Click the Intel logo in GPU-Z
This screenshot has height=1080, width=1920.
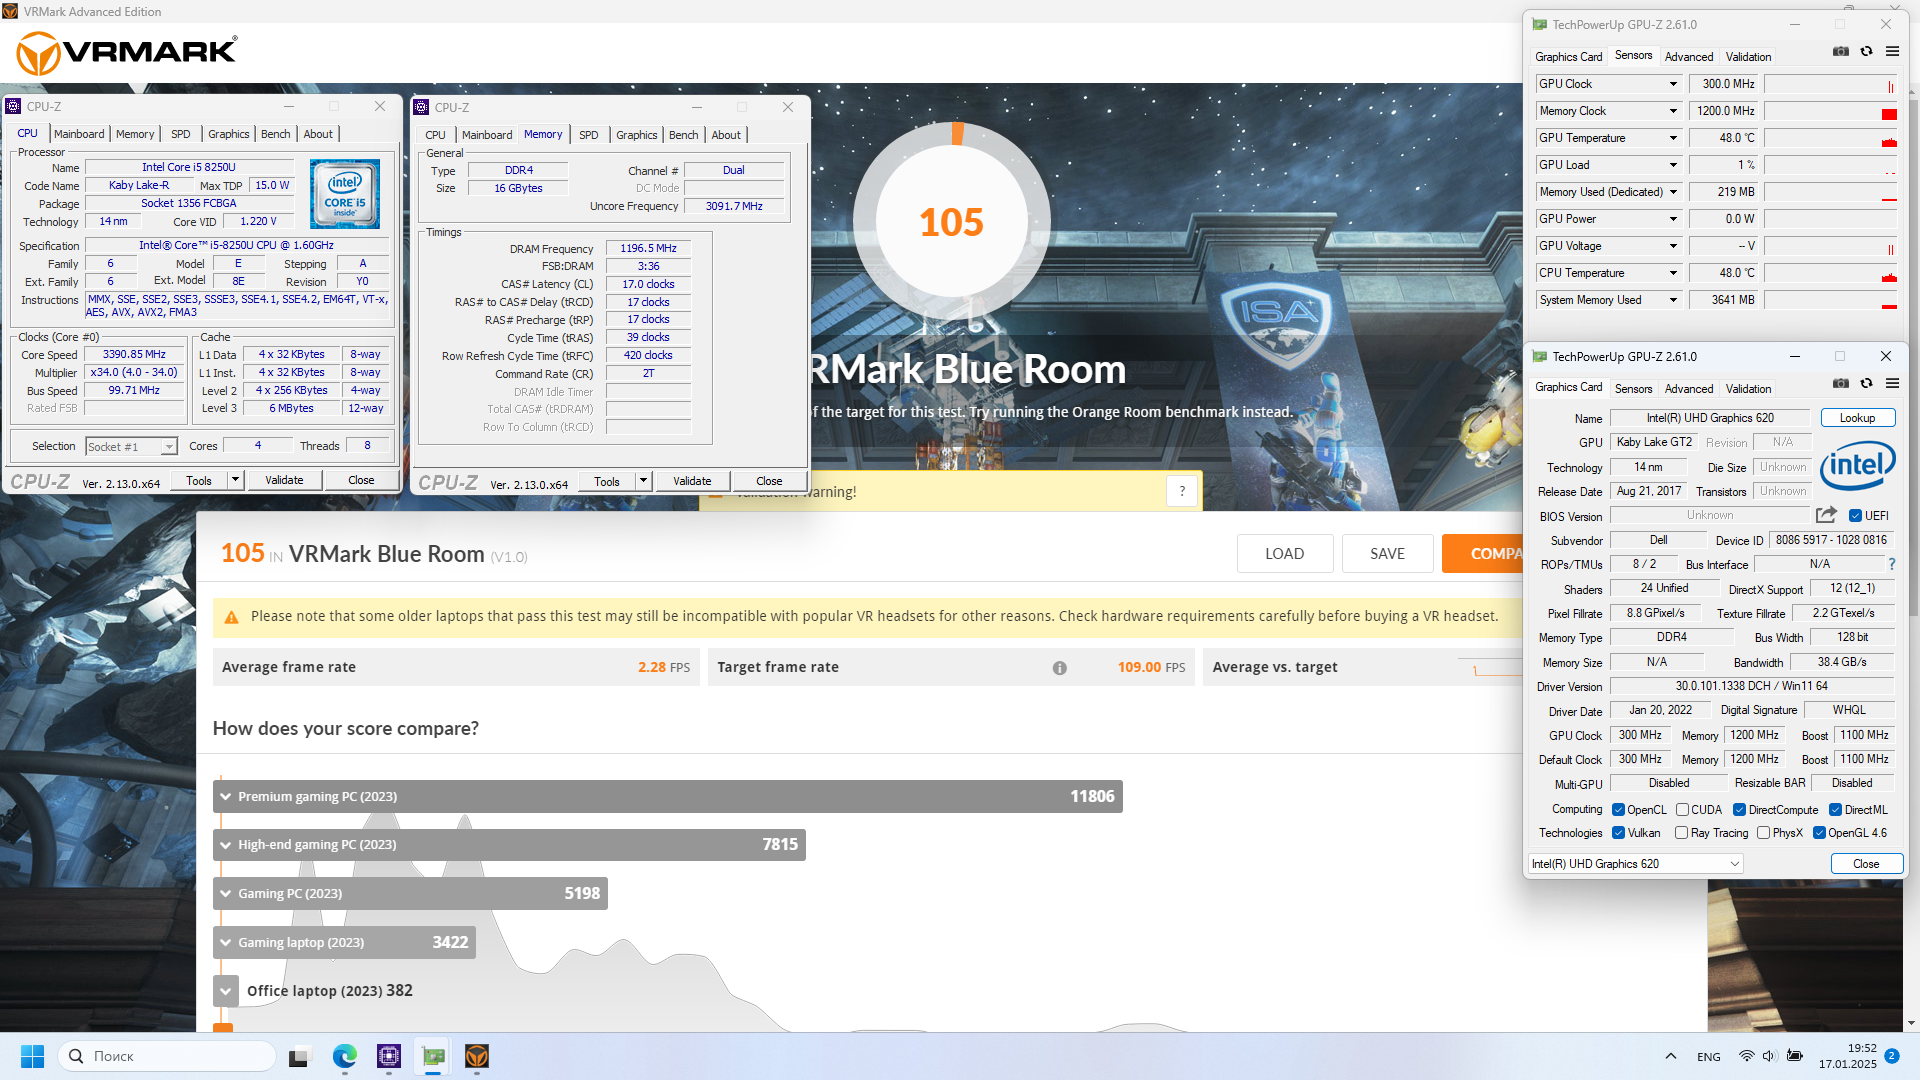(x=1857, y=466)
